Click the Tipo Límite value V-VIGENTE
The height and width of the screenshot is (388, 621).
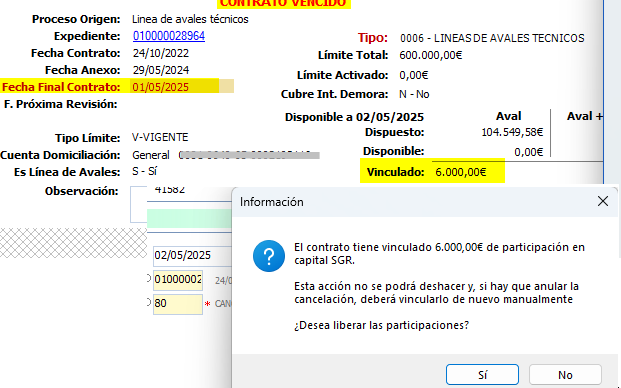160,137
